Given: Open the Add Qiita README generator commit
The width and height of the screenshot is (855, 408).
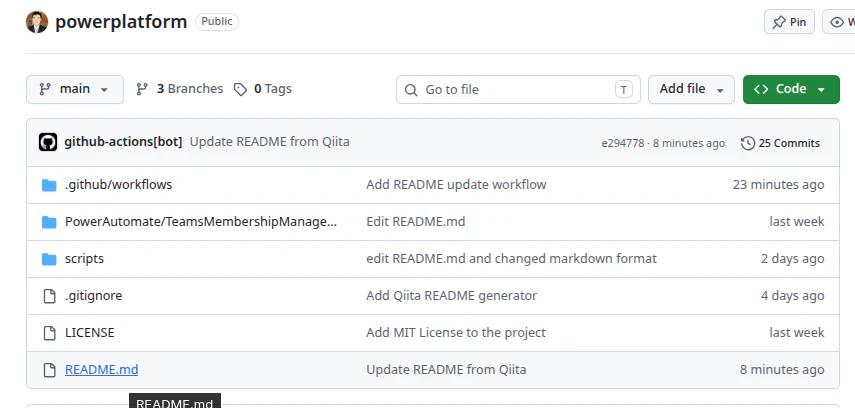Looking at the screenshot, I should coord(451,296).
